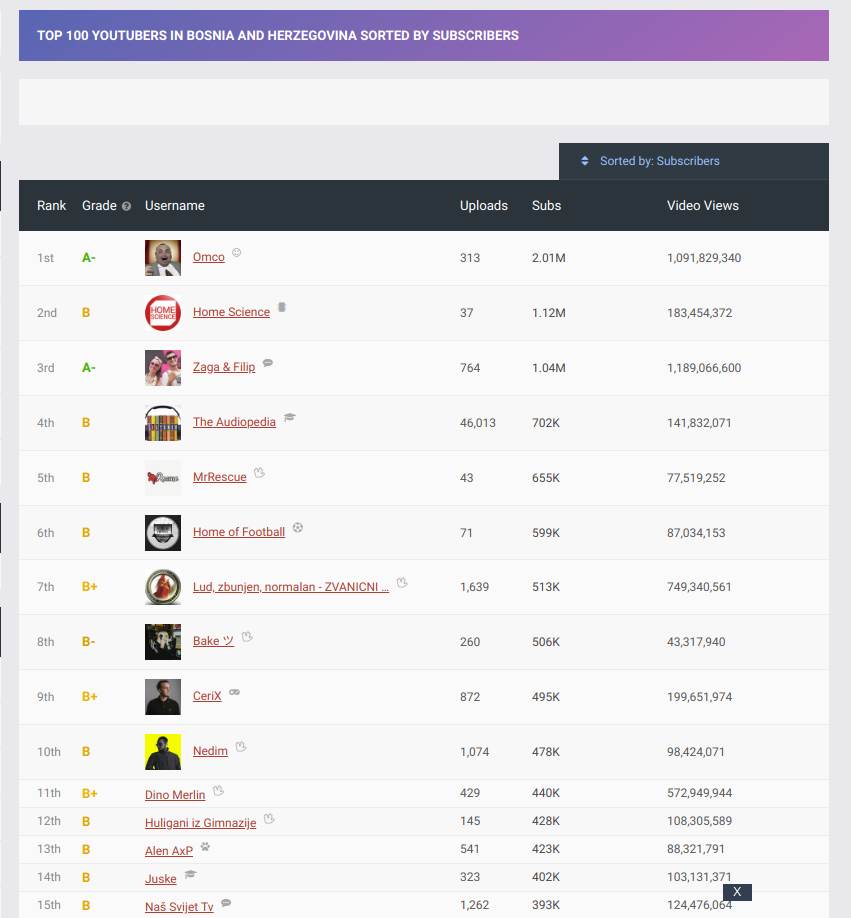Image resolution: width=851 pixels, height=918 pixels.
Task: Click the Video Views column header
Action: point(702,206)
